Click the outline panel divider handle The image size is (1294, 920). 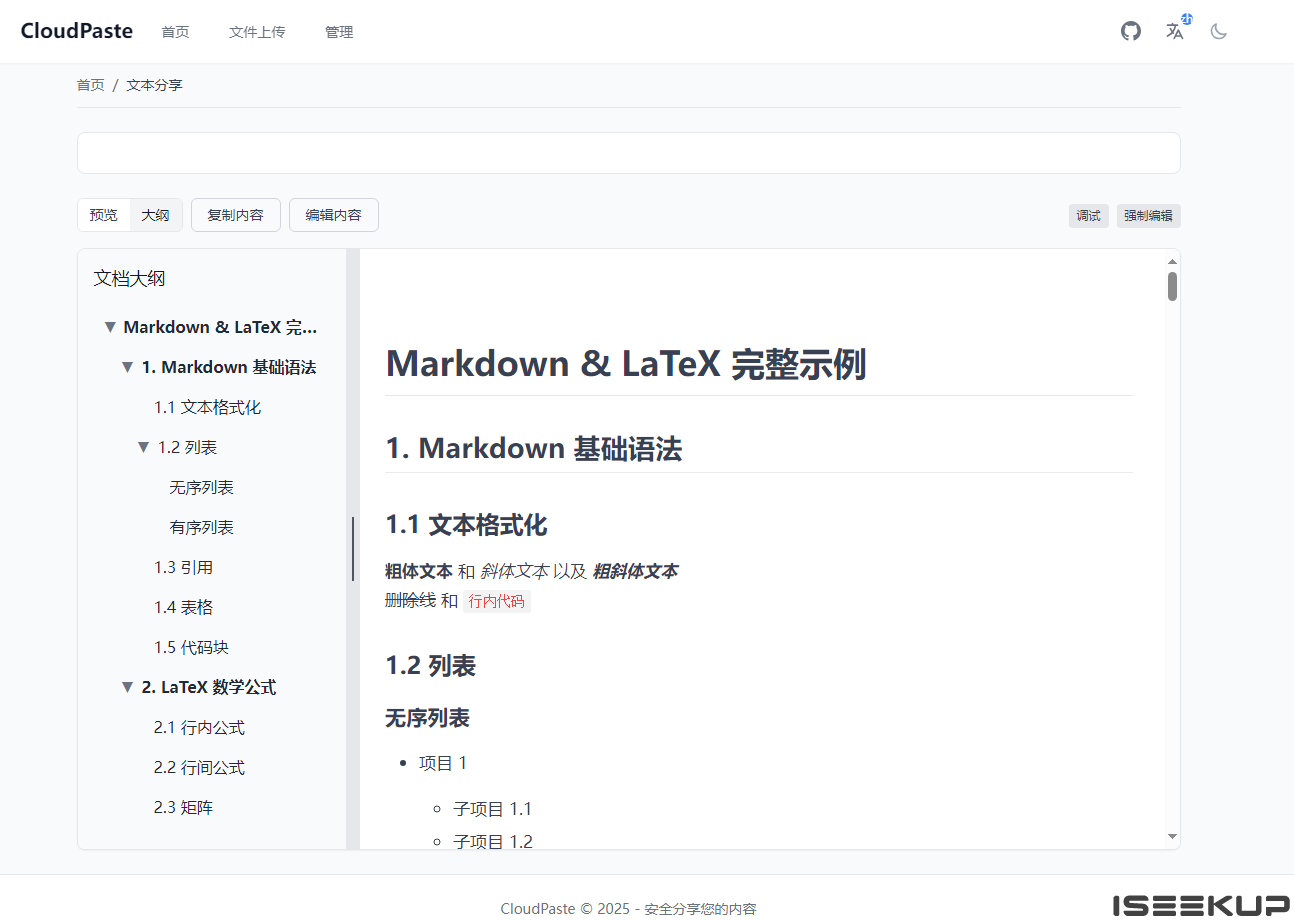click(x=353, y=549)
